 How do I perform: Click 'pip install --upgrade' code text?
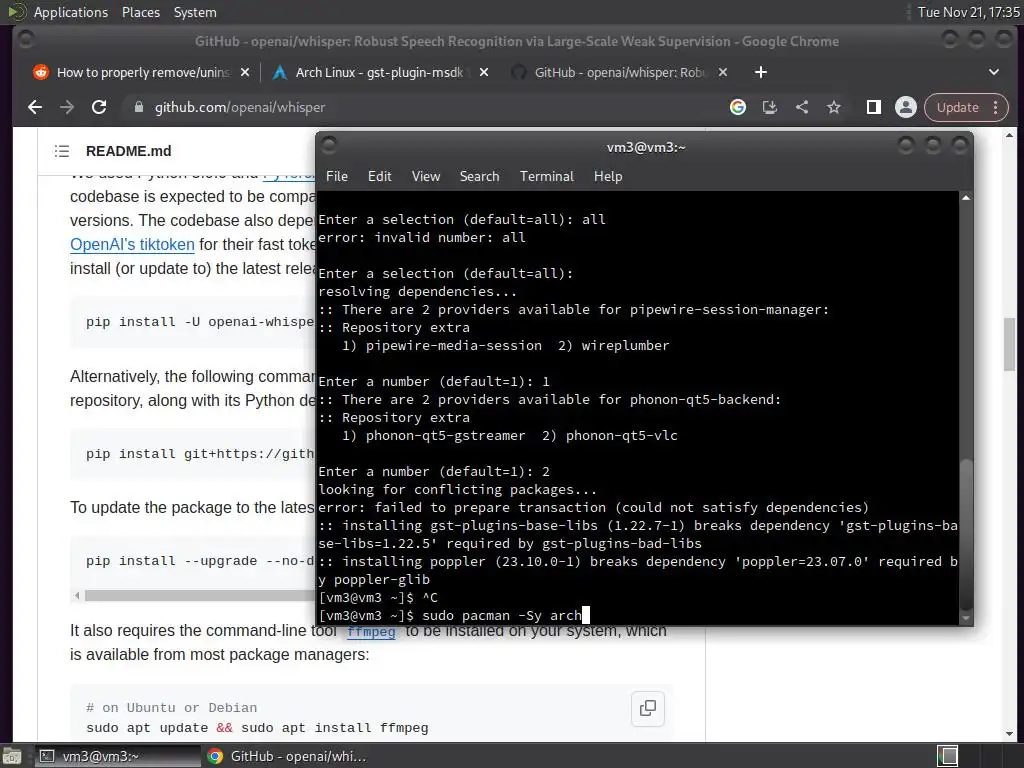point(200,561)
